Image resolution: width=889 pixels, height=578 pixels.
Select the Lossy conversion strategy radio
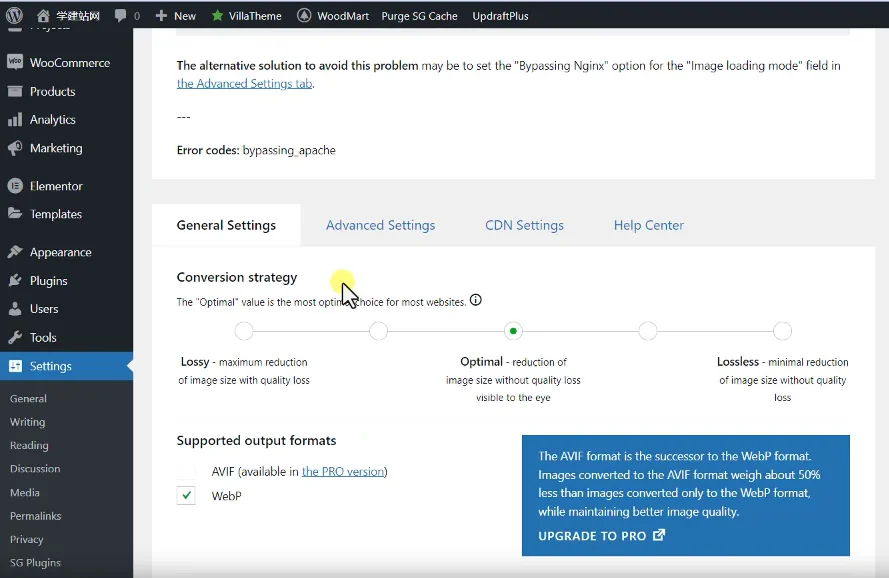244,331
